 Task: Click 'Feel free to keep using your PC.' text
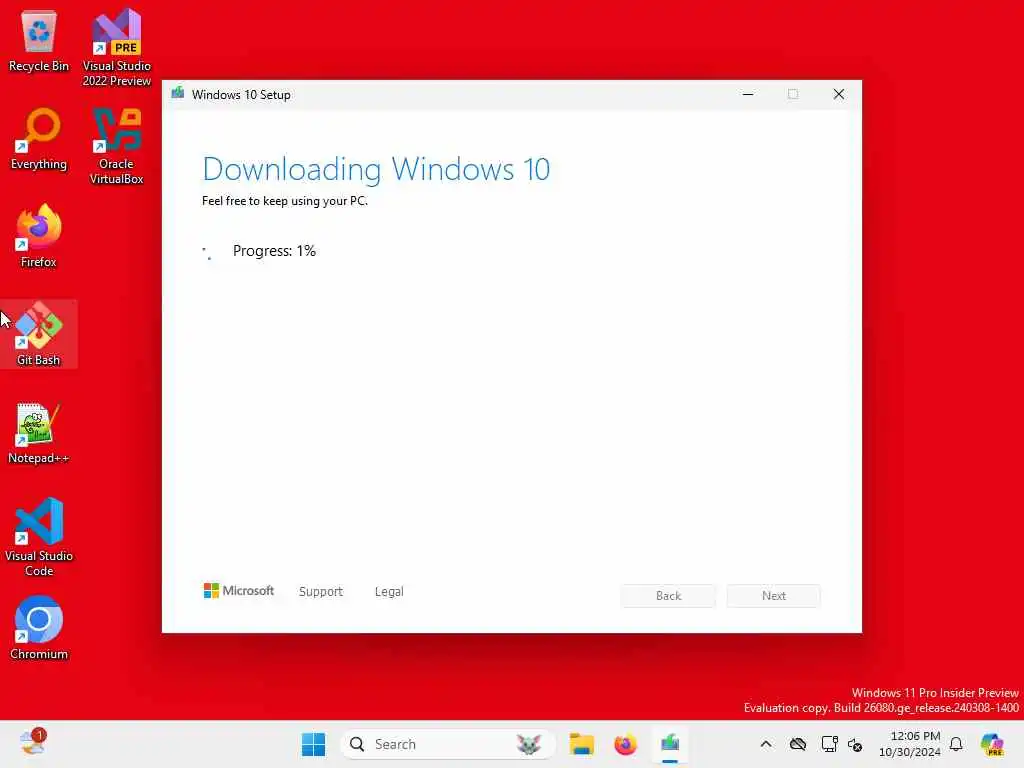[x=285, y=201]
